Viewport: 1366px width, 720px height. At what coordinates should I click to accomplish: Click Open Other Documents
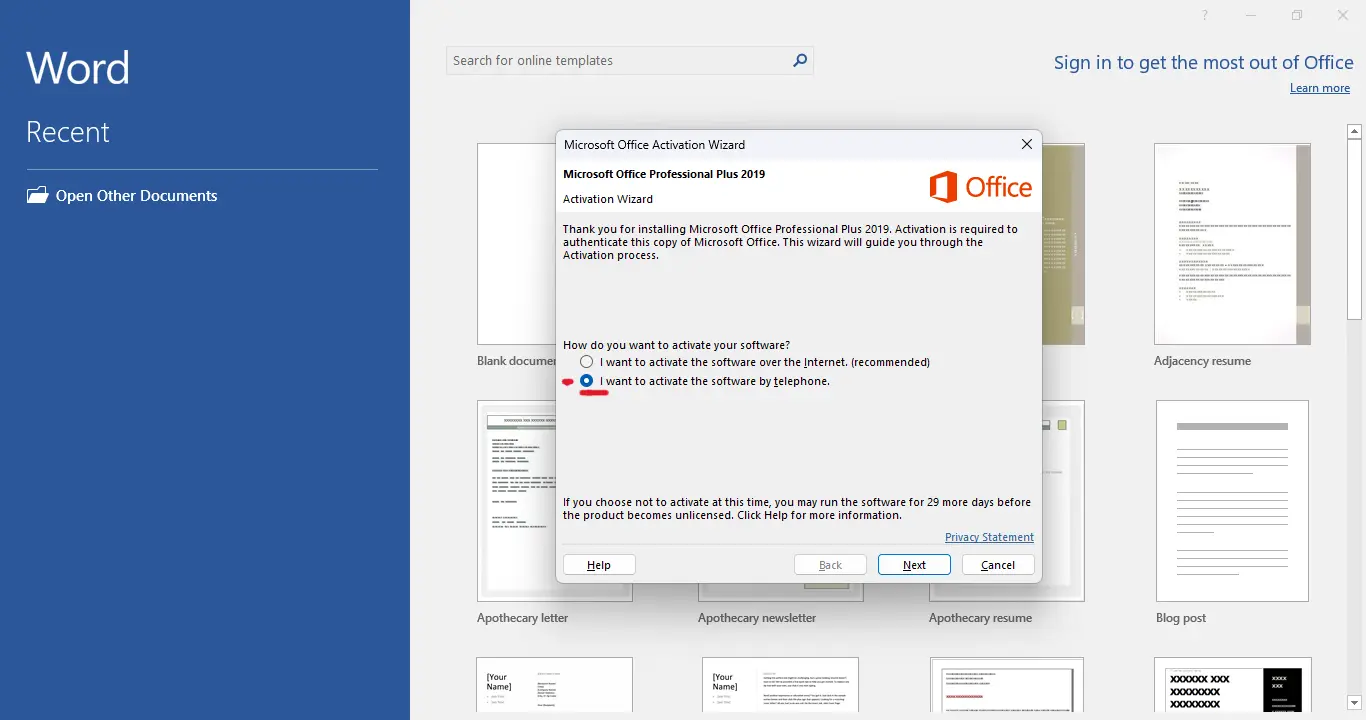[136, 196]
